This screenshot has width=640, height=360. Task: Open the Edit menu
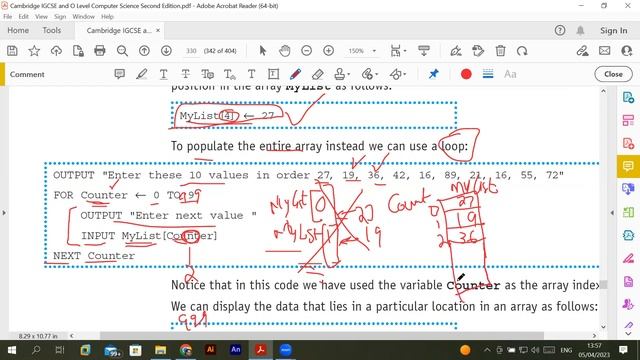pos(23,17)
